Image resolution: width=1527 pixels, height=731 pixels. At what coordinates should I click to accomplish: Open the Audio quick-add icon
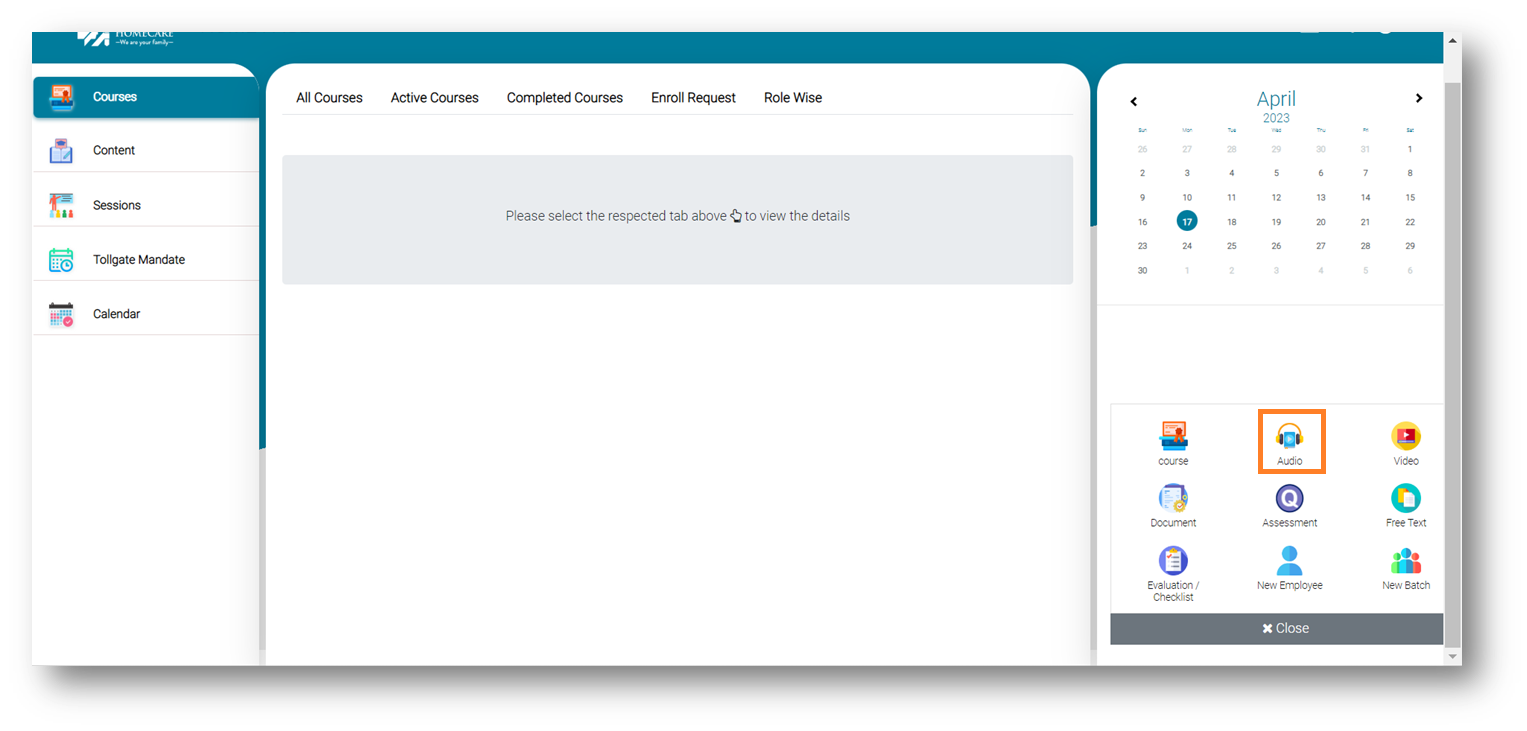(x=1290, y=437)
